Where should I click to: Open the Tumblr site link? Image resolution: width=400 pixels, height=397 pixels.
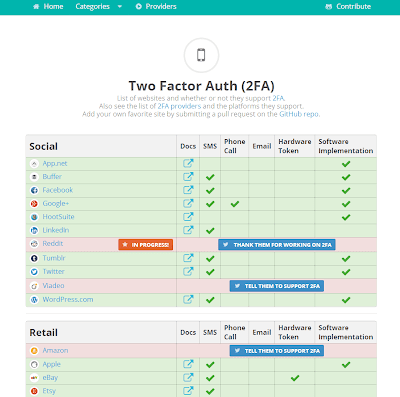coord(54,258)
